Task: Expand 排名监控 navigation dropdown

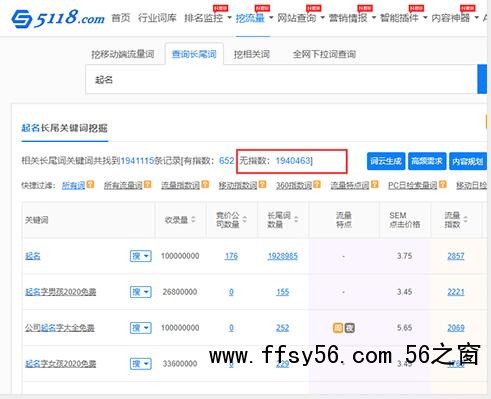Action: [229, 18]
